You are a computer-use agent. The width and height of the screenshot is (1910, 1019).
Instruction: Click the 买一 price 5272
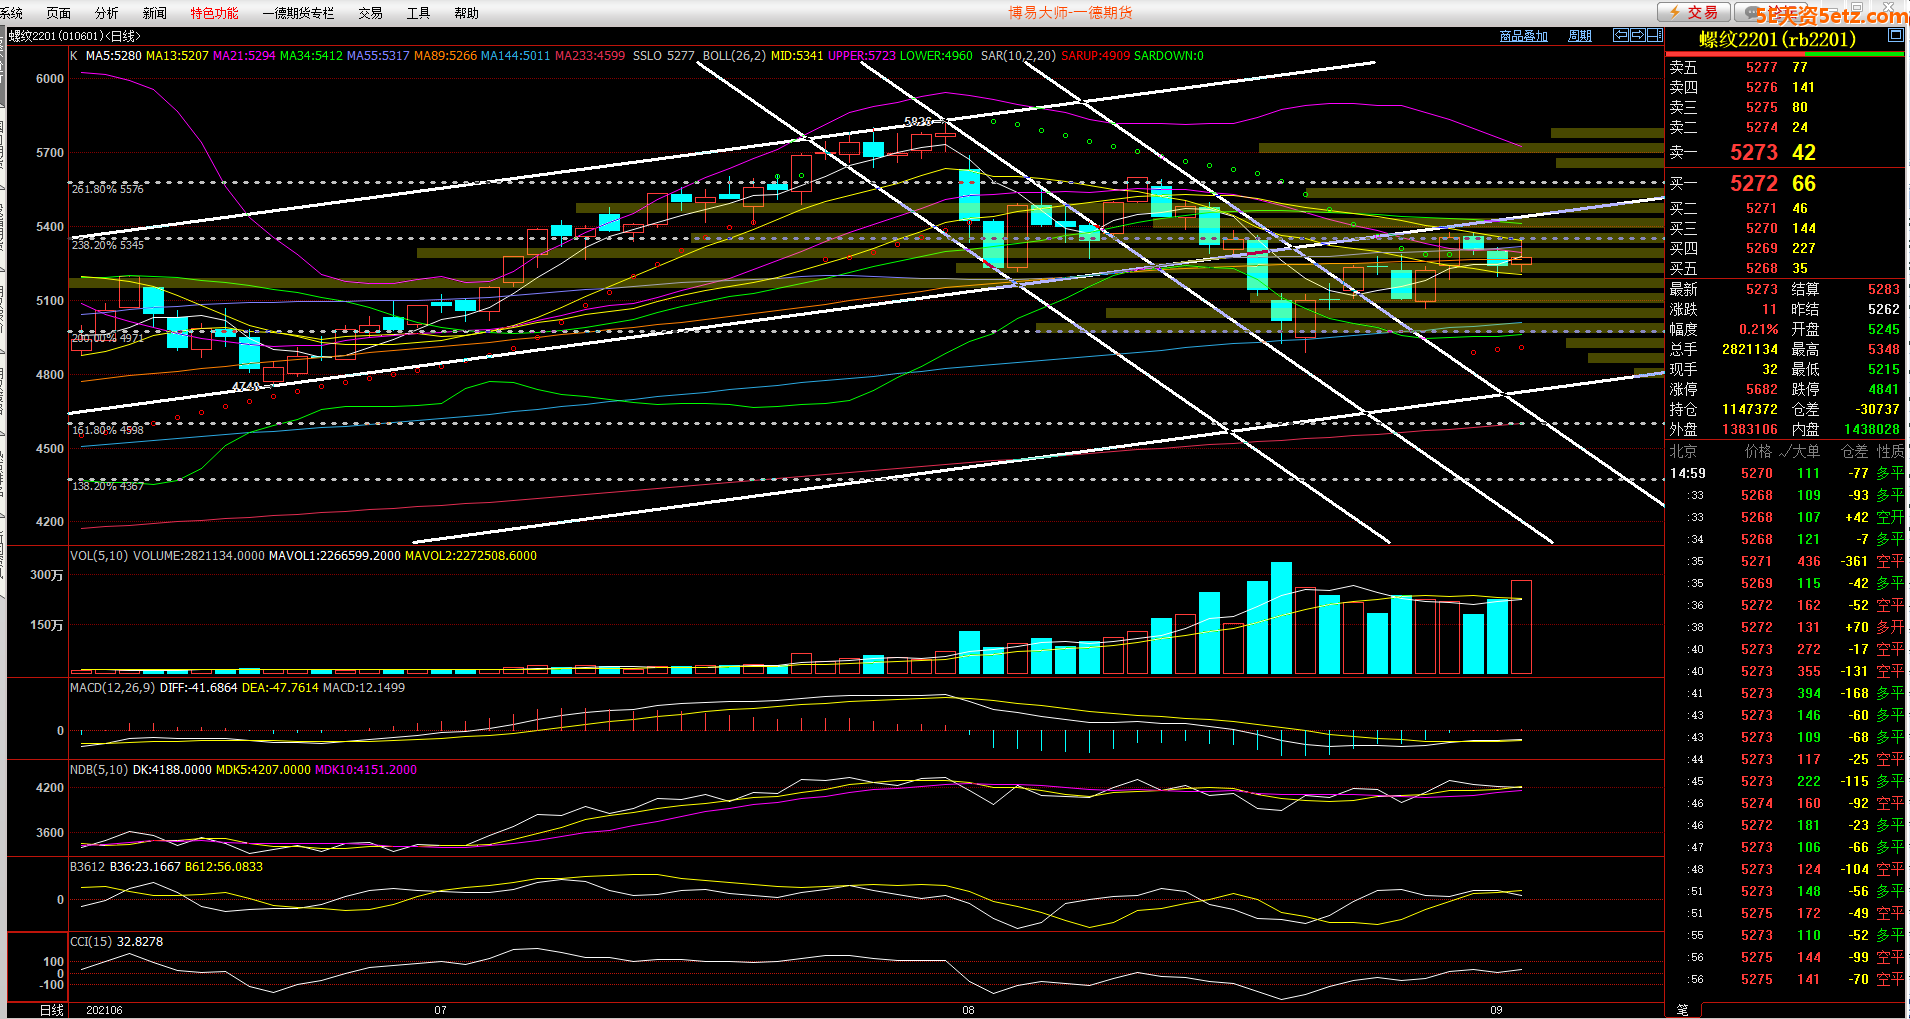[1754, 184]
